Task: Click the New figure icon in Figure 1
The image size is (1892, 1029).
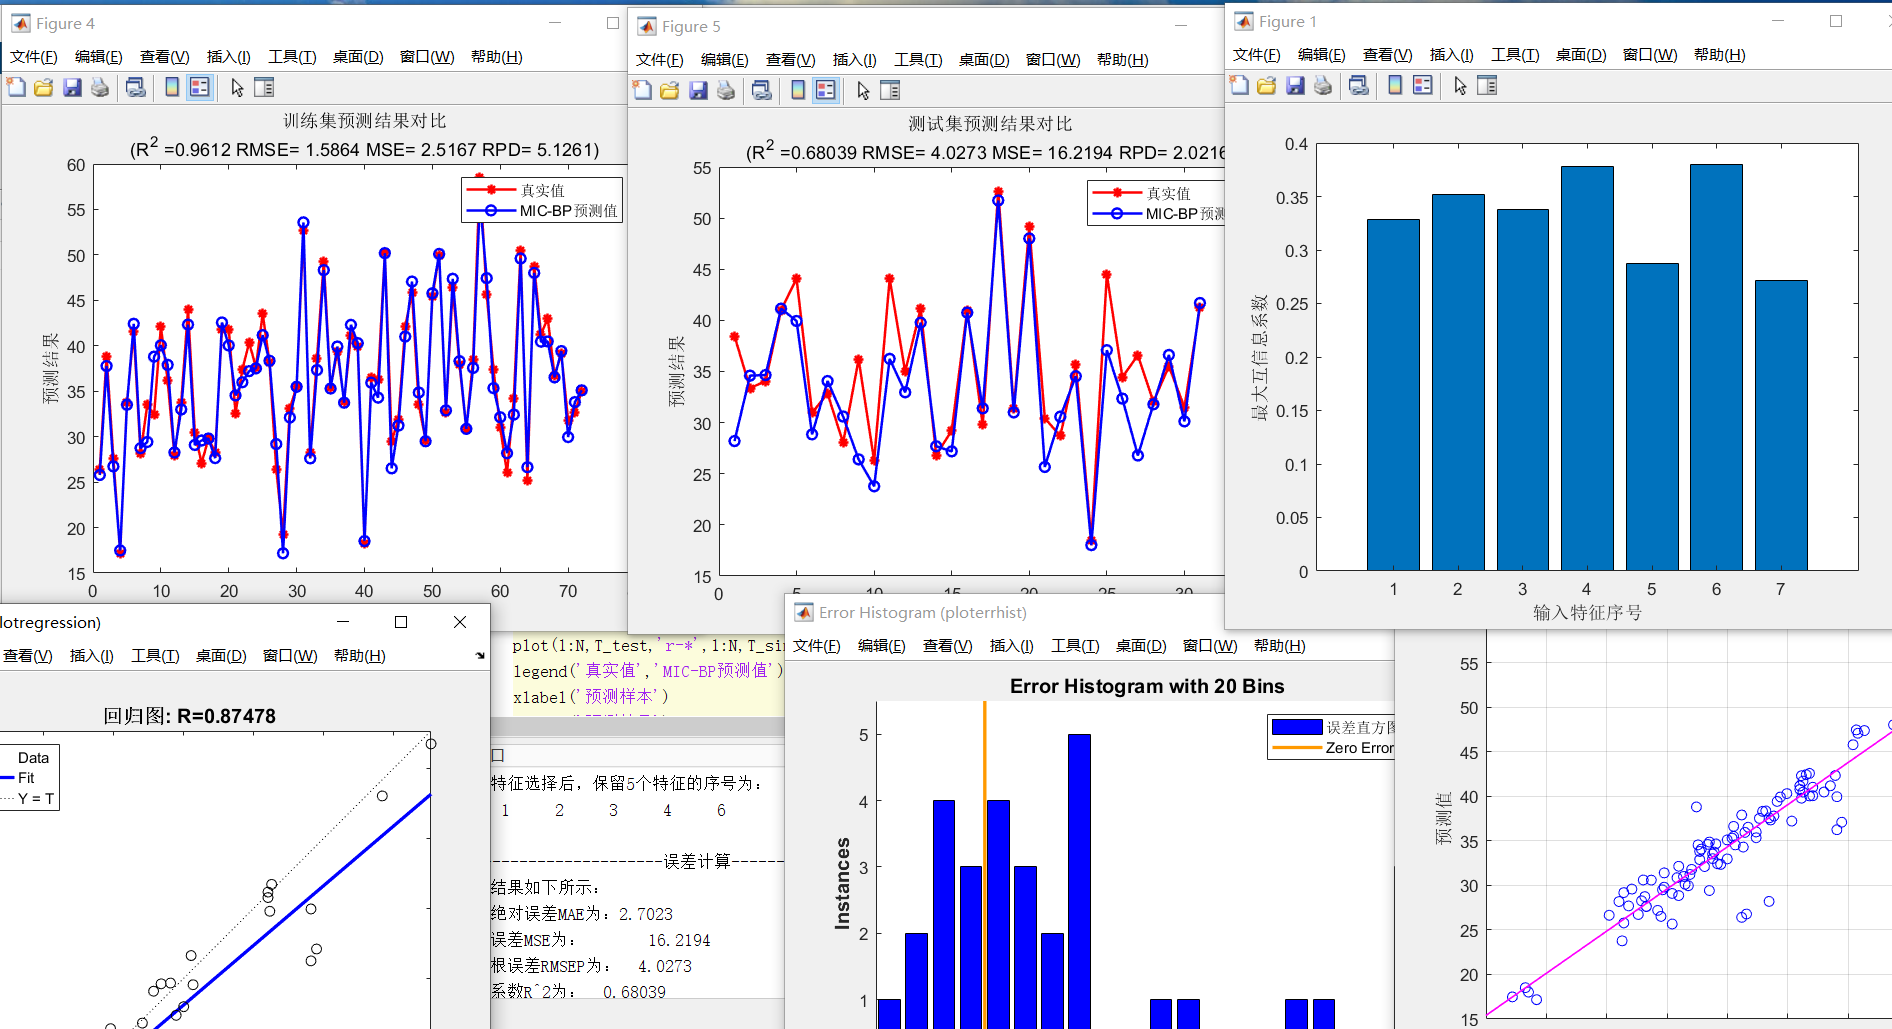Action: (x=1239, y=86)
